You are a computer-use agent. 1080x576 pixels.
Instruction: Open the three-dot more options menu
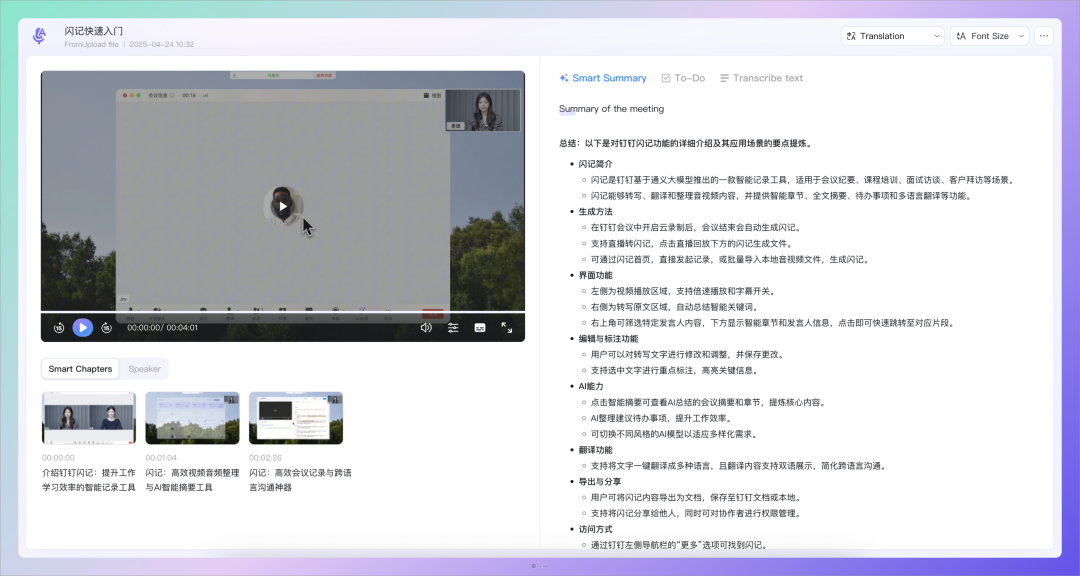coord(1044,36)
